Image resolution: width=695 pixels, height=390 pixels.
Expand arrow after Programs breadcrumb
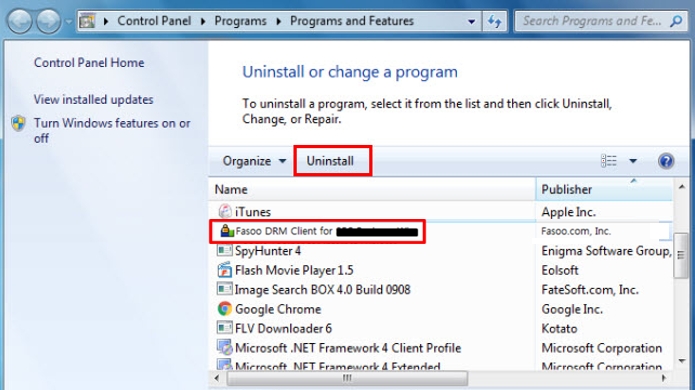pyautogui.click(x=279, y=21)
